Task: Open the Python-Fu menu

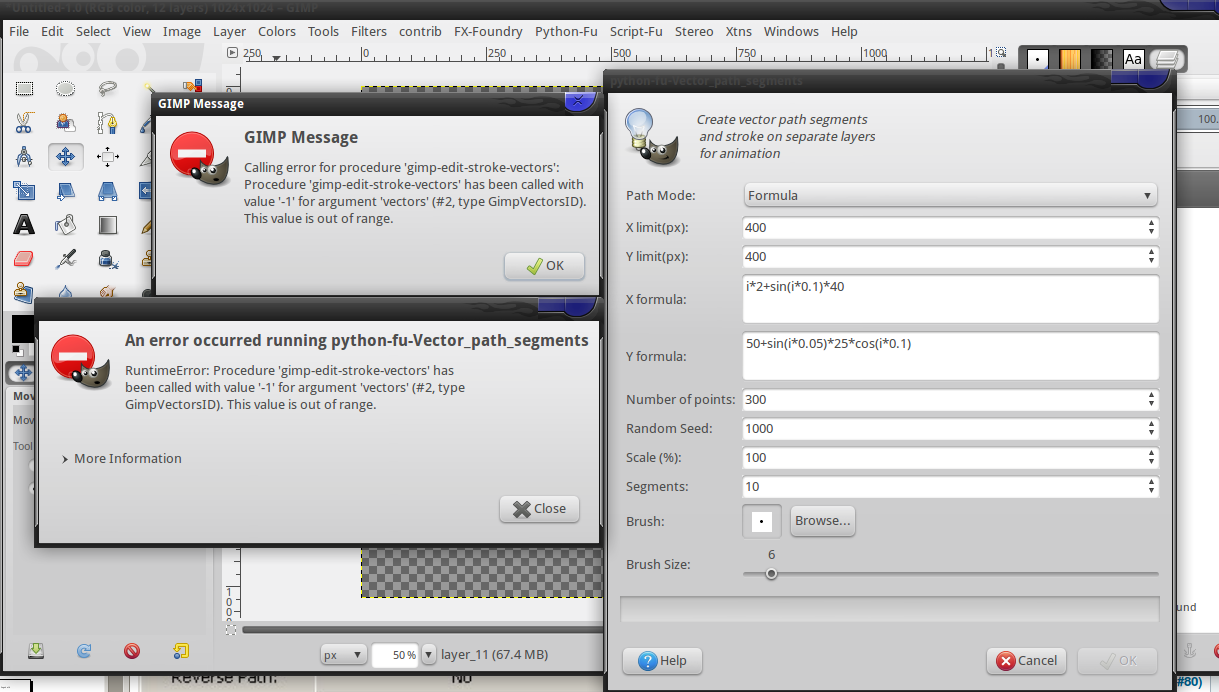Action: (566, 31)
